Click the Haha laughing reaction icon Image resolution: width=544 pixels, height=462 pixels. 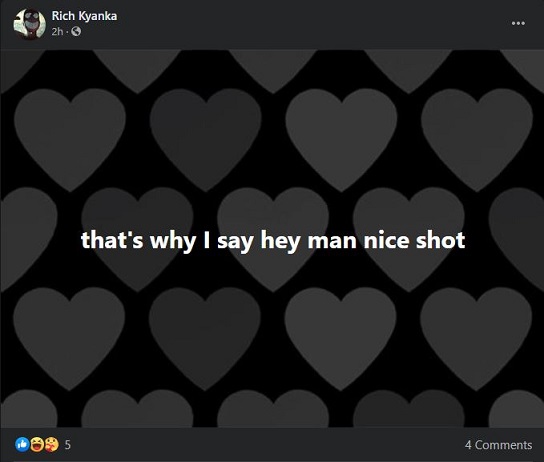click(x=37, y=444)
